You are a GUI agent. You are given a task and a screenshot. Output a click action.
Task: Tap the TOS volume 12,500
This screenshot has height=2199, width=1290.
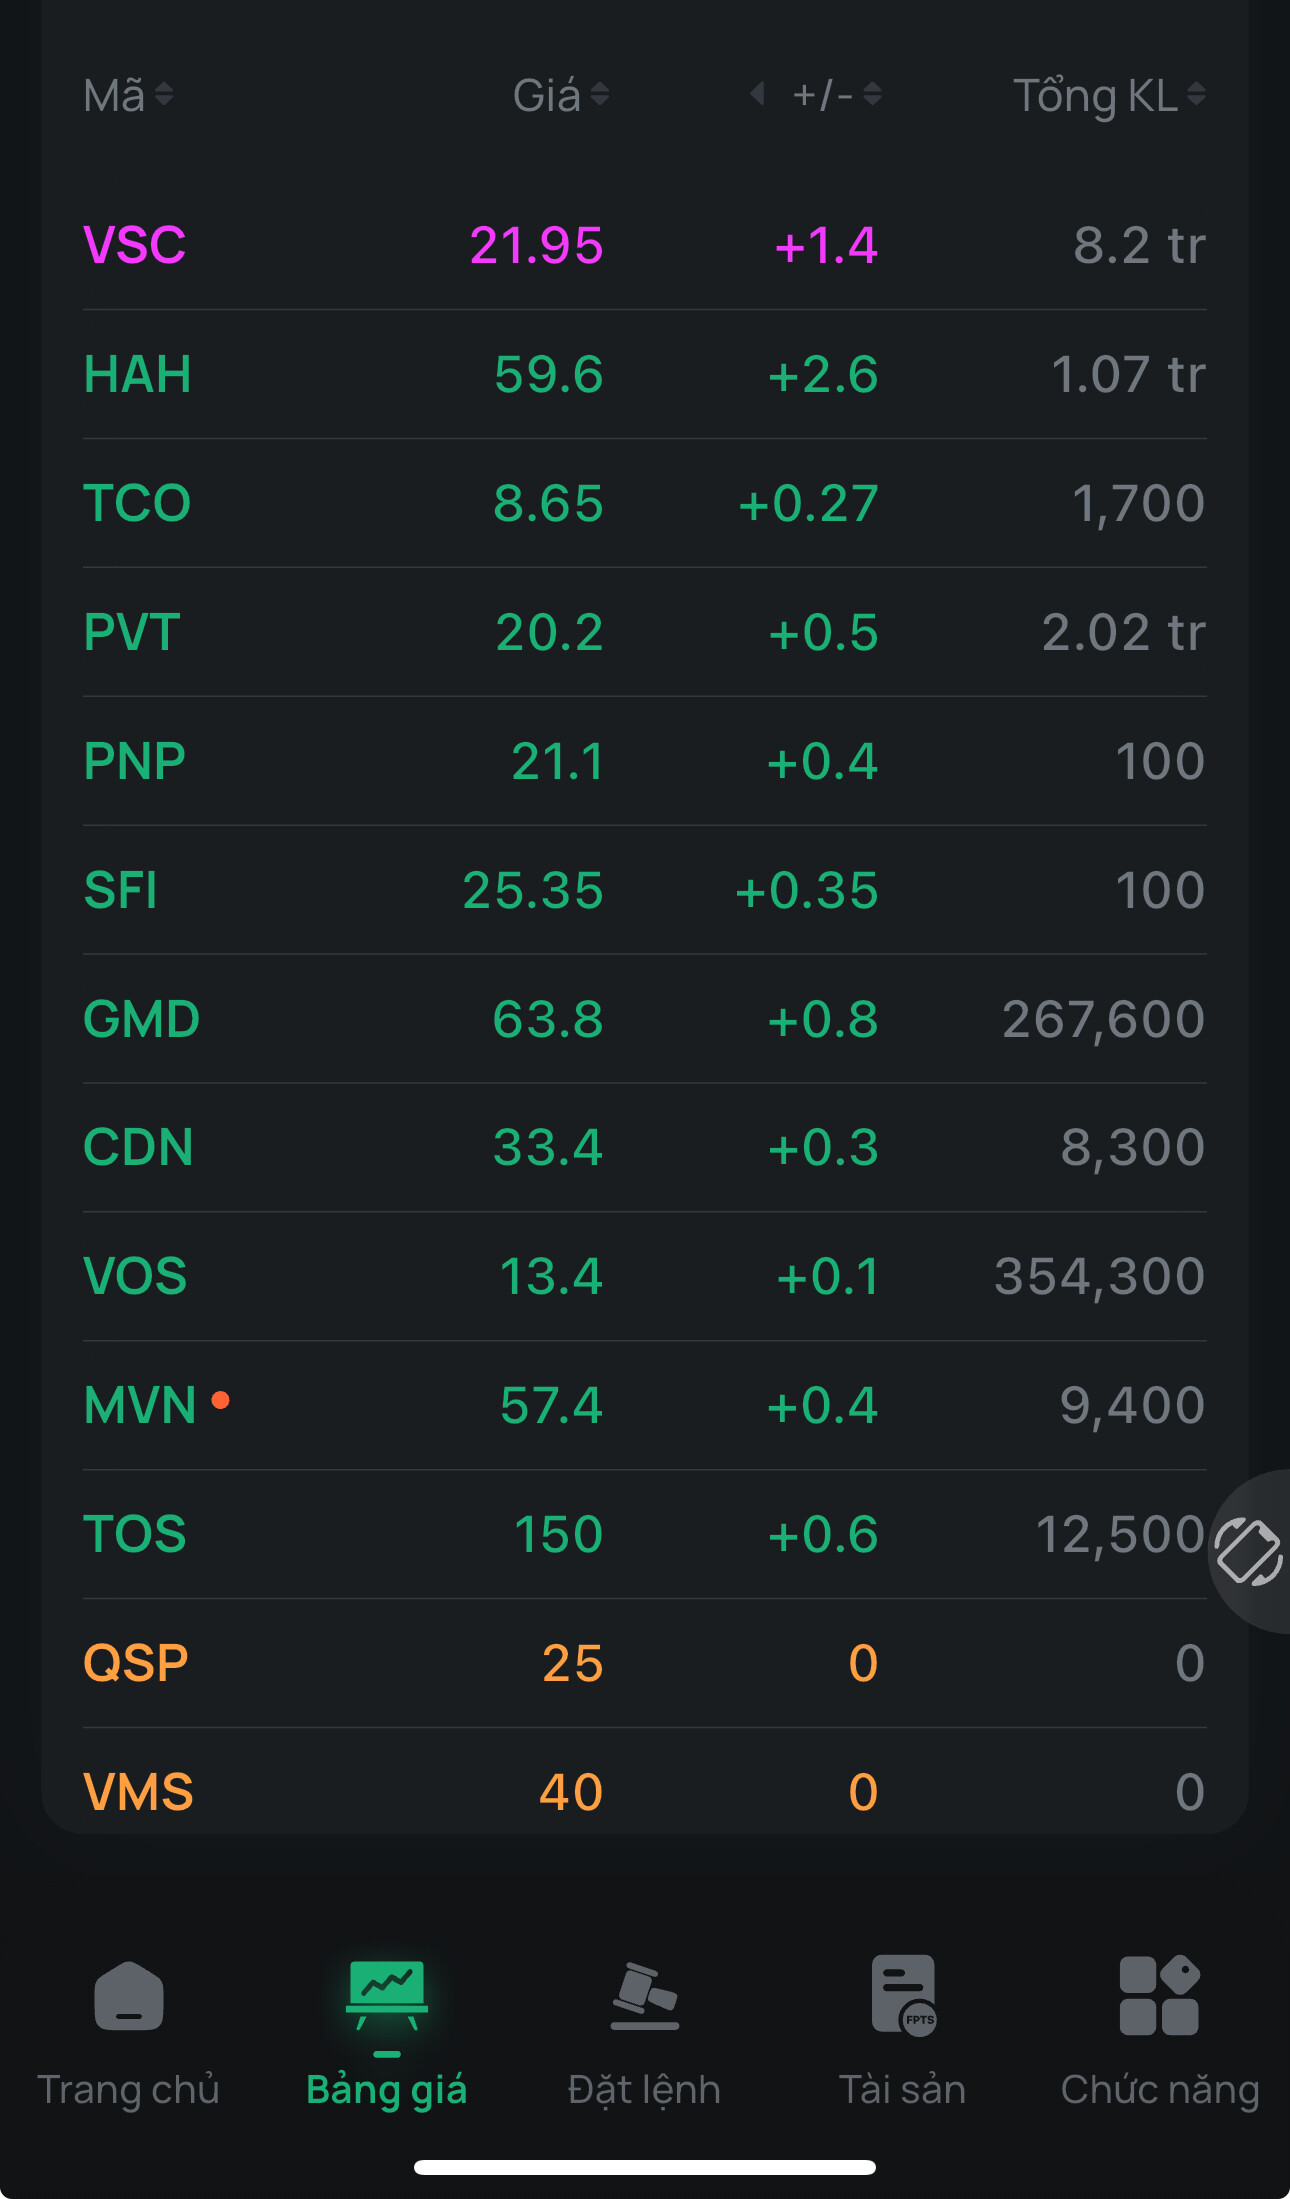coord(1119,1534)
